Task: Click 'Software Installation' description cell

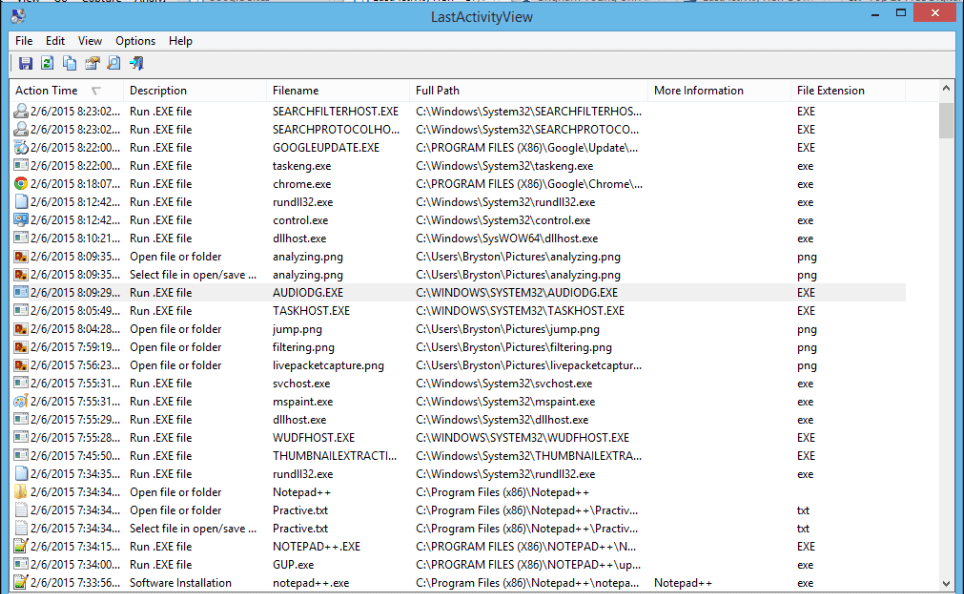Action: point(180,583)
